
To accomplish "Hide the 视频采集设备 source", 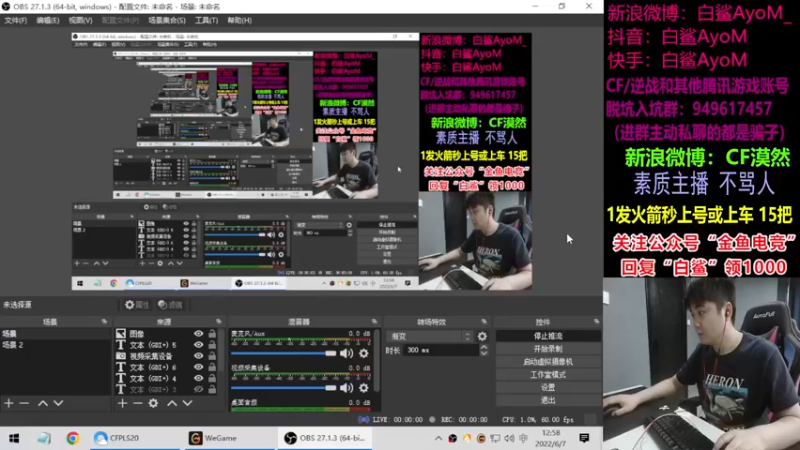I will (198, 356).
